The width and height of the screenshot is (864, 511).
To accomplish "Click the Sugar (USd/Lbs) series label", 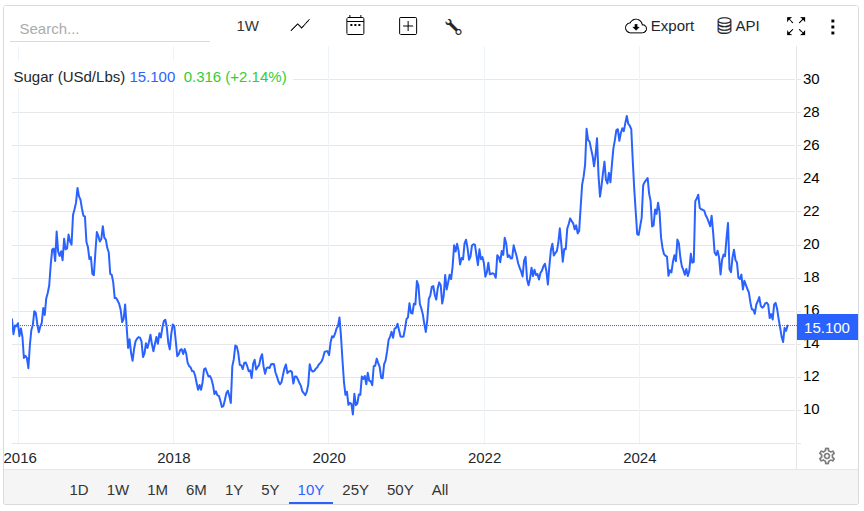I will [69, 77].
